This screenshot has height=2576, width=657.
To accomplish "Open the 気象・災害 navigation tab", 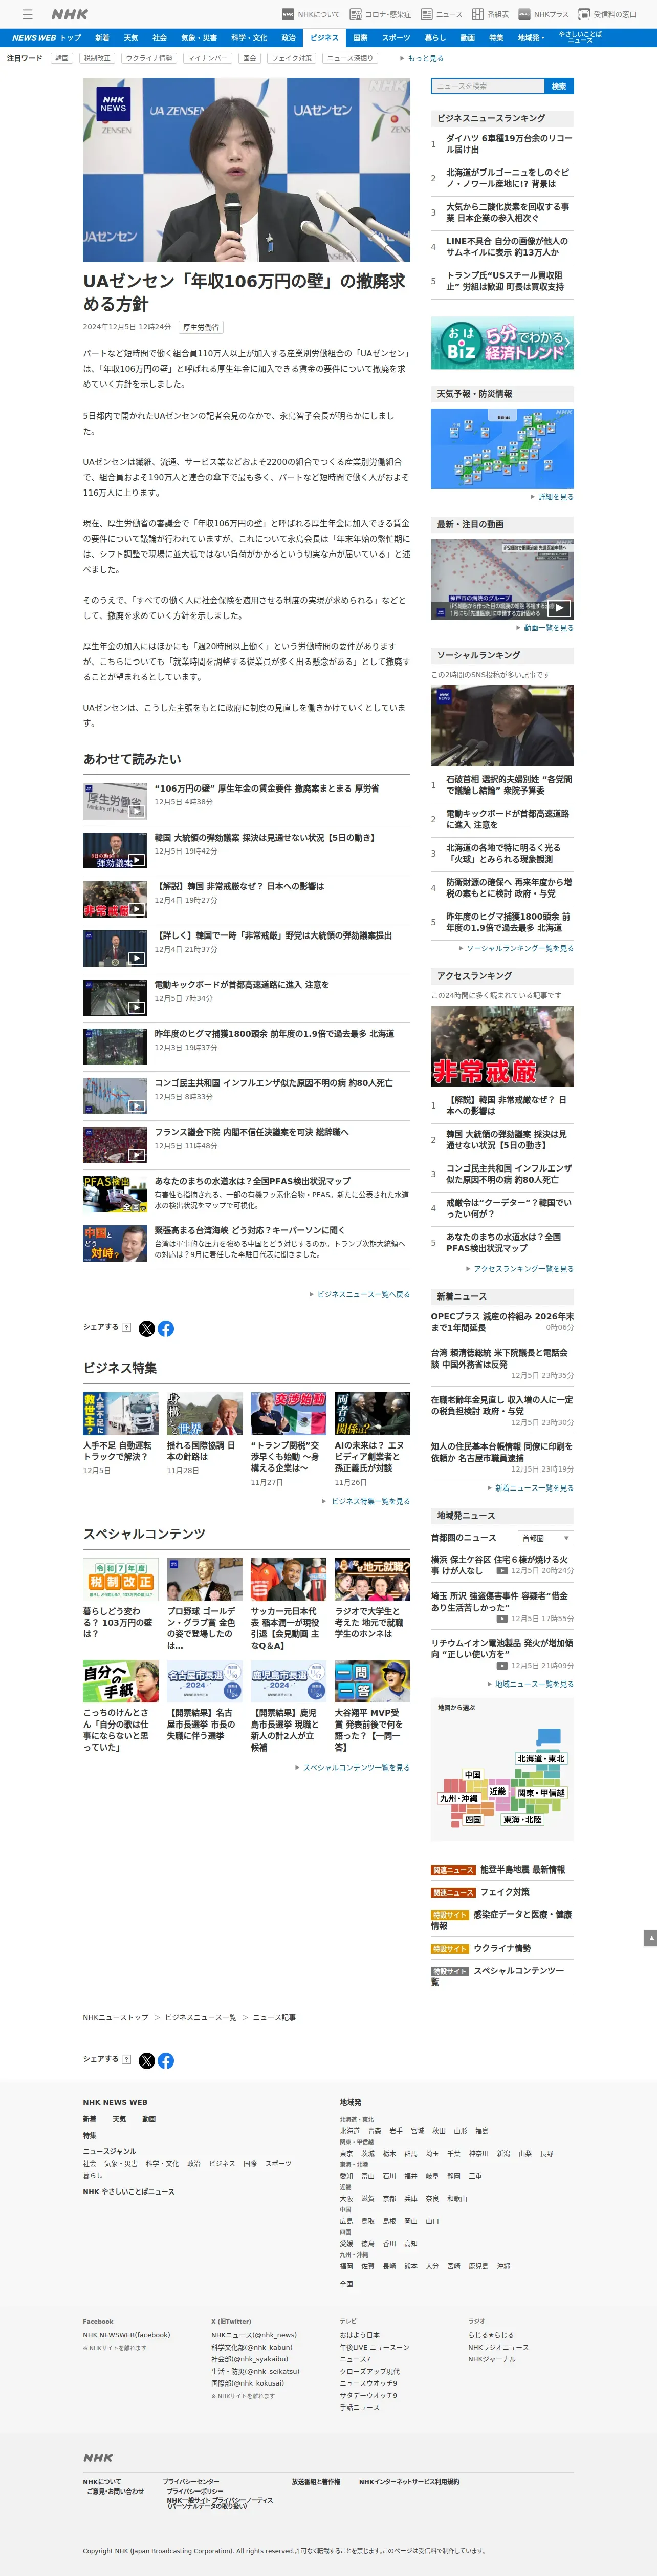I will (199, 38).
